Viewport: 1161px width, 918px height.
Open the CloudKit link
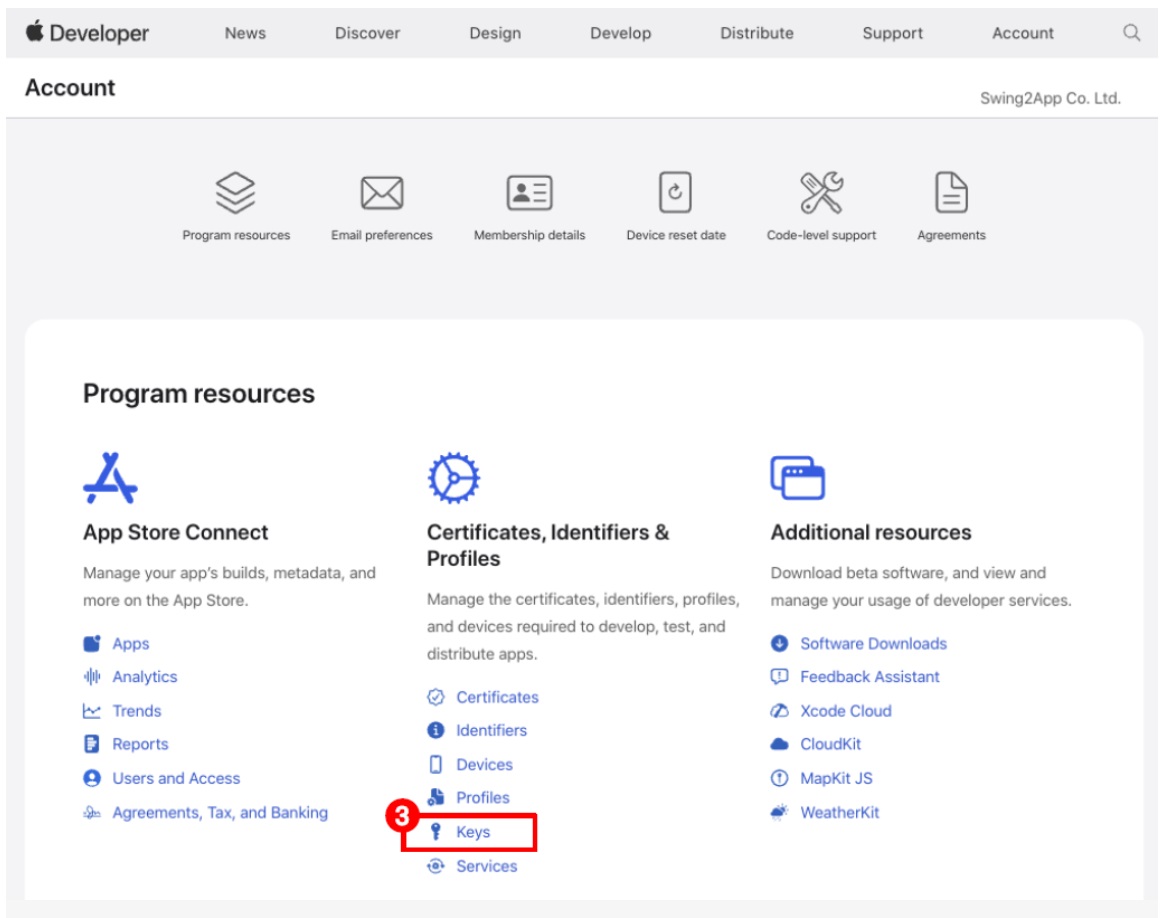pyautogui.click(x=830, y=745)
